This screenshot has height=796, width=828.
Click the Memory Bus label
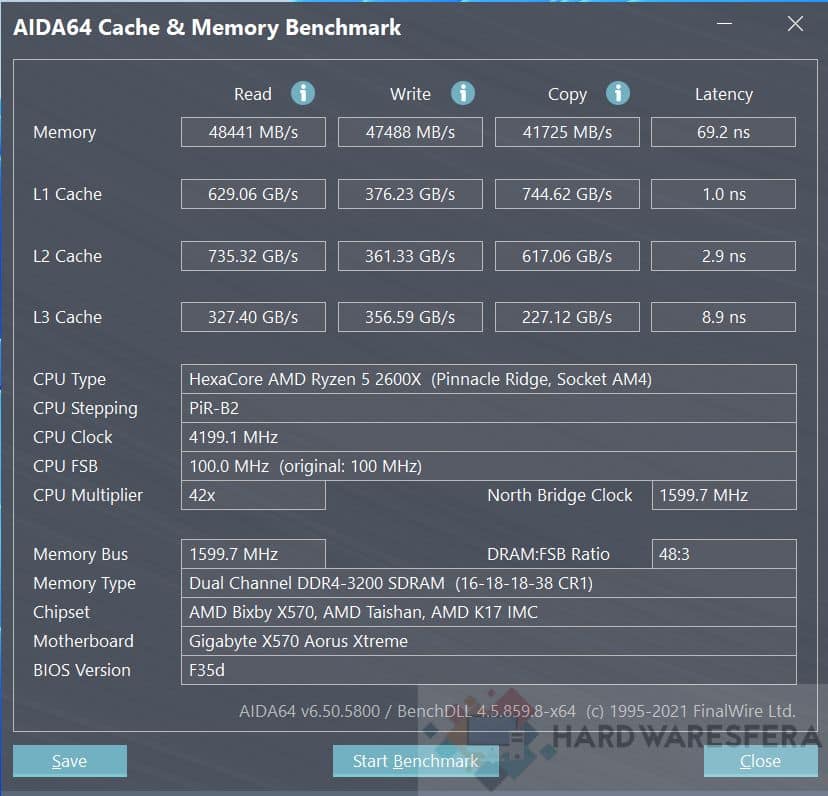tap(80, 554)
